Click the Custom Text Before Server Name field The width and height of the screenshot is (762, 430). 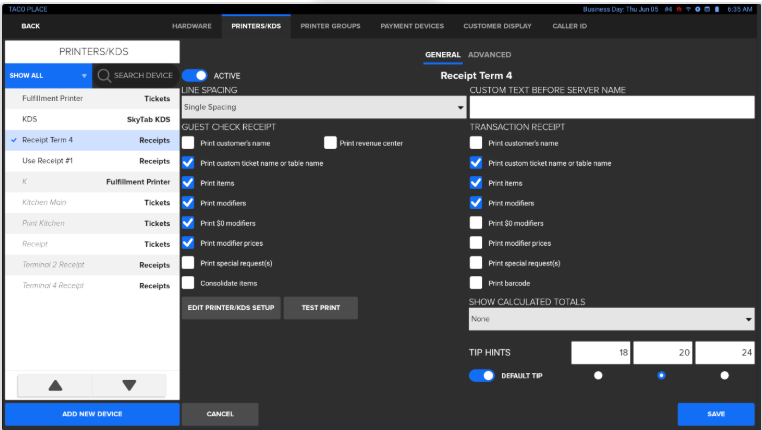(612, 107)
